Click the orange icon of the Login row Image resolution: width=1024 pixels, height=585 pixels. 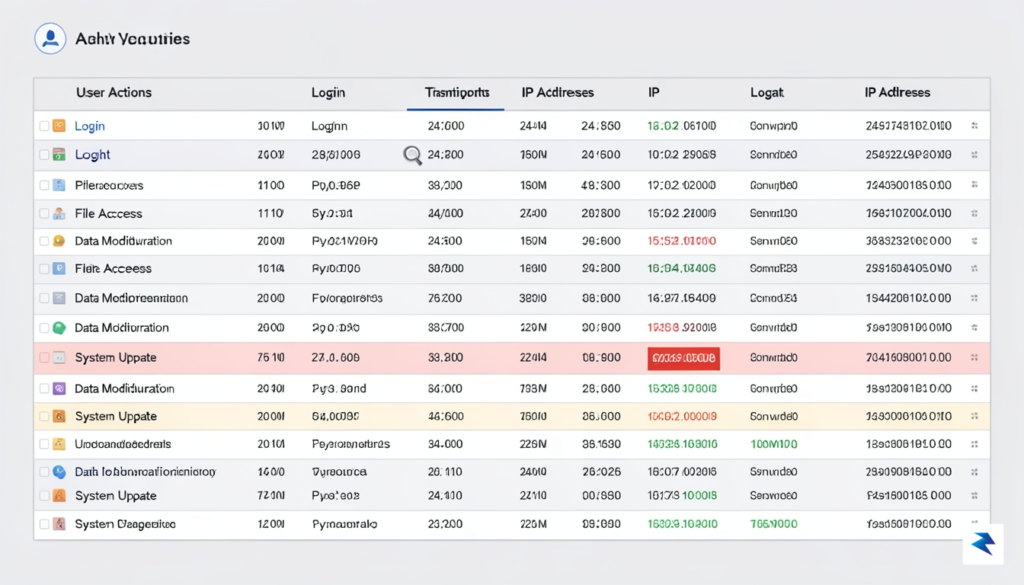click(59, 125)
